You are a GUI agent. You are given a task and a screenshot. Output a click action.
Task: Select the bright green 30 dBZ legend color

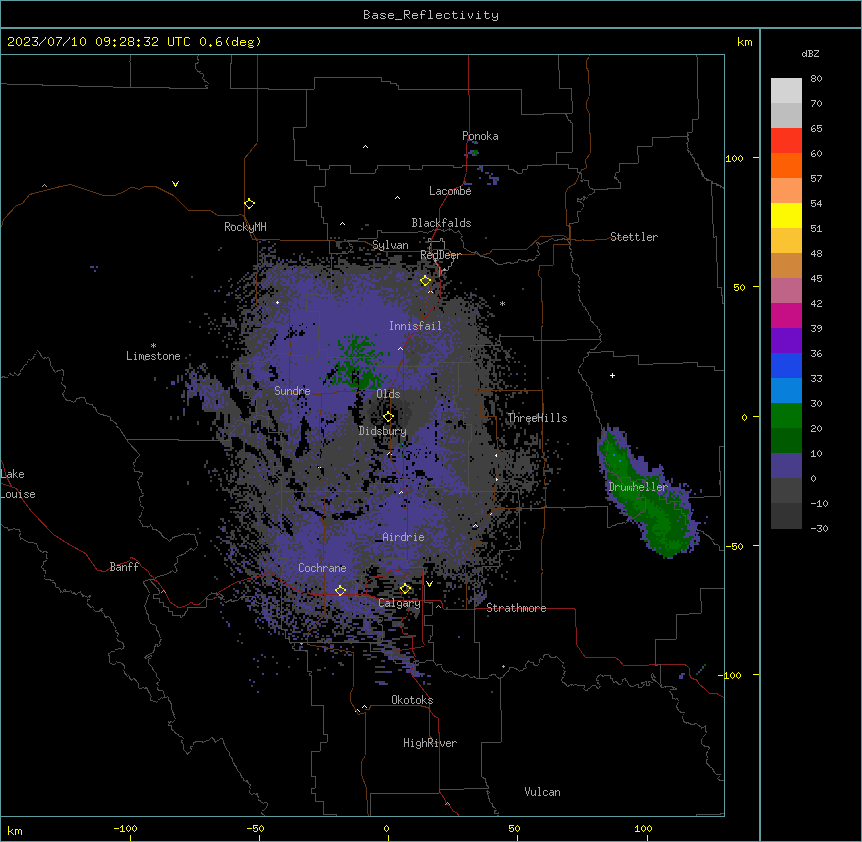point(786,416)
